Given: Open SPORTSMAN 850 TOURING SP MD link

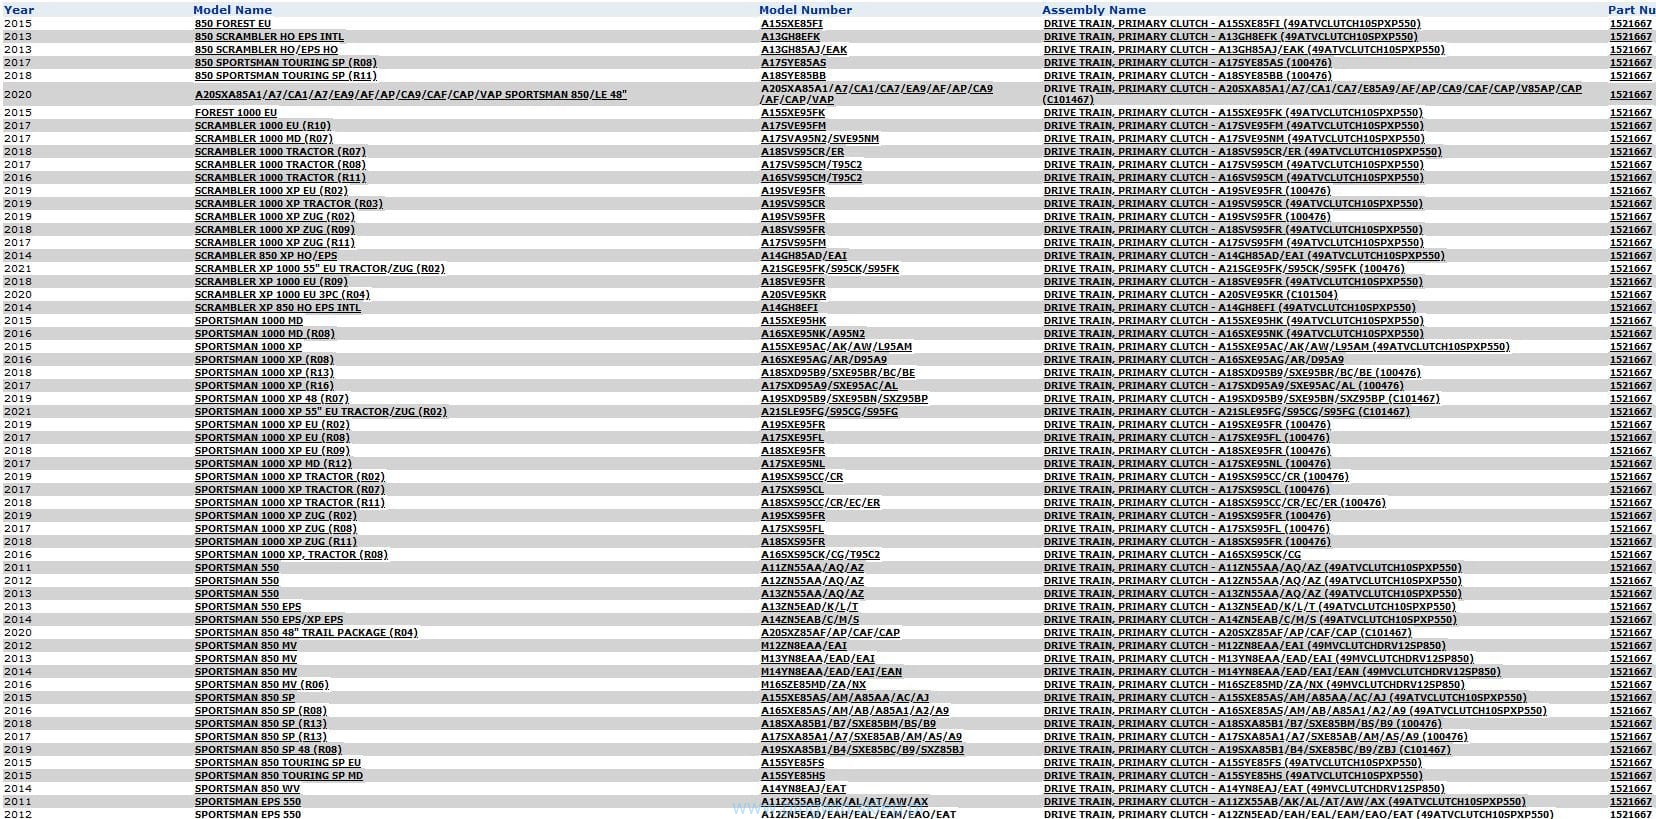Looking at the screenshot, I should (278, 776).
